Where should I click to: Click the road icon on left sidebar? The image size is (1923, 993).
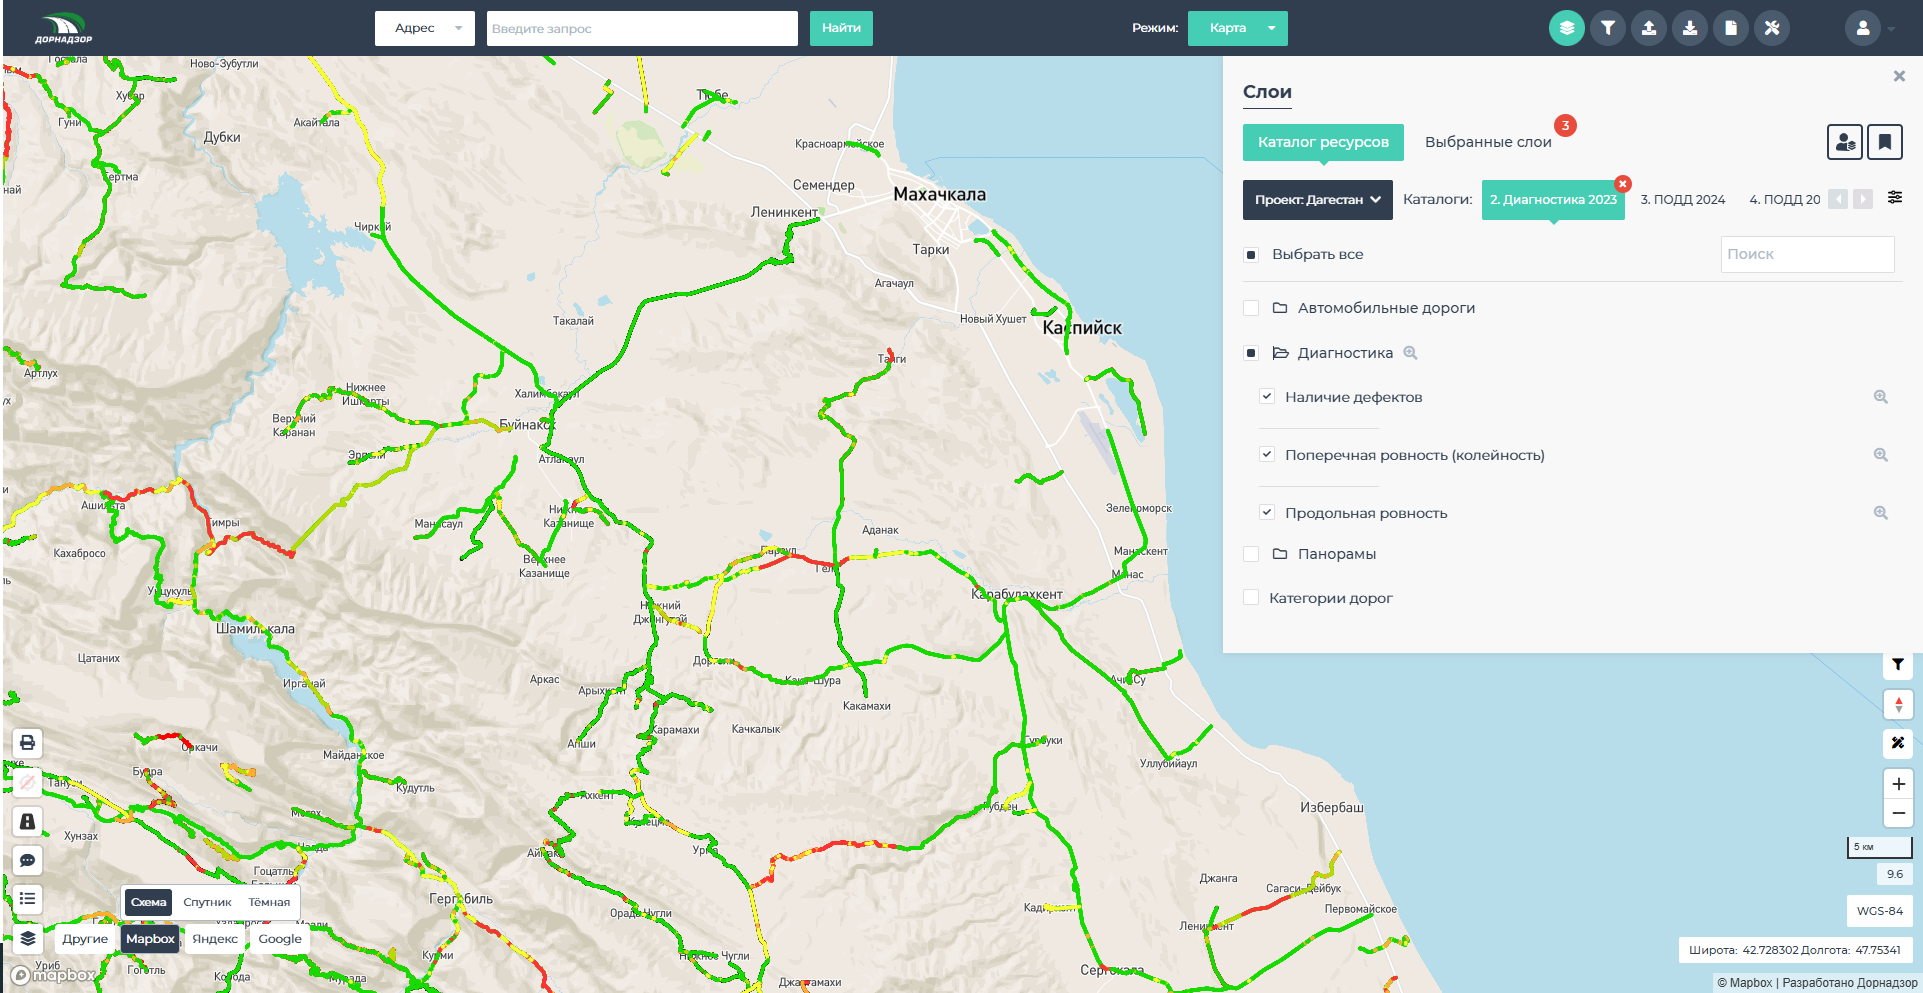(x=28, y=822)
